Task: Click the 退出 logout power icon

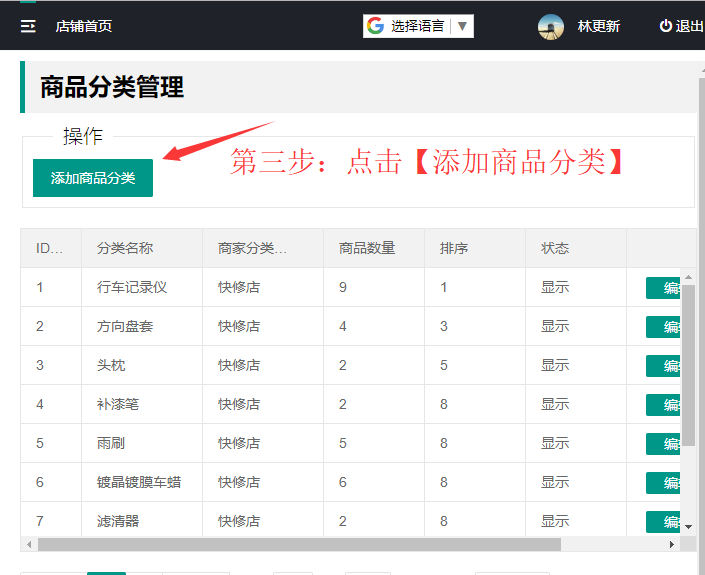Action: point(665,26)
